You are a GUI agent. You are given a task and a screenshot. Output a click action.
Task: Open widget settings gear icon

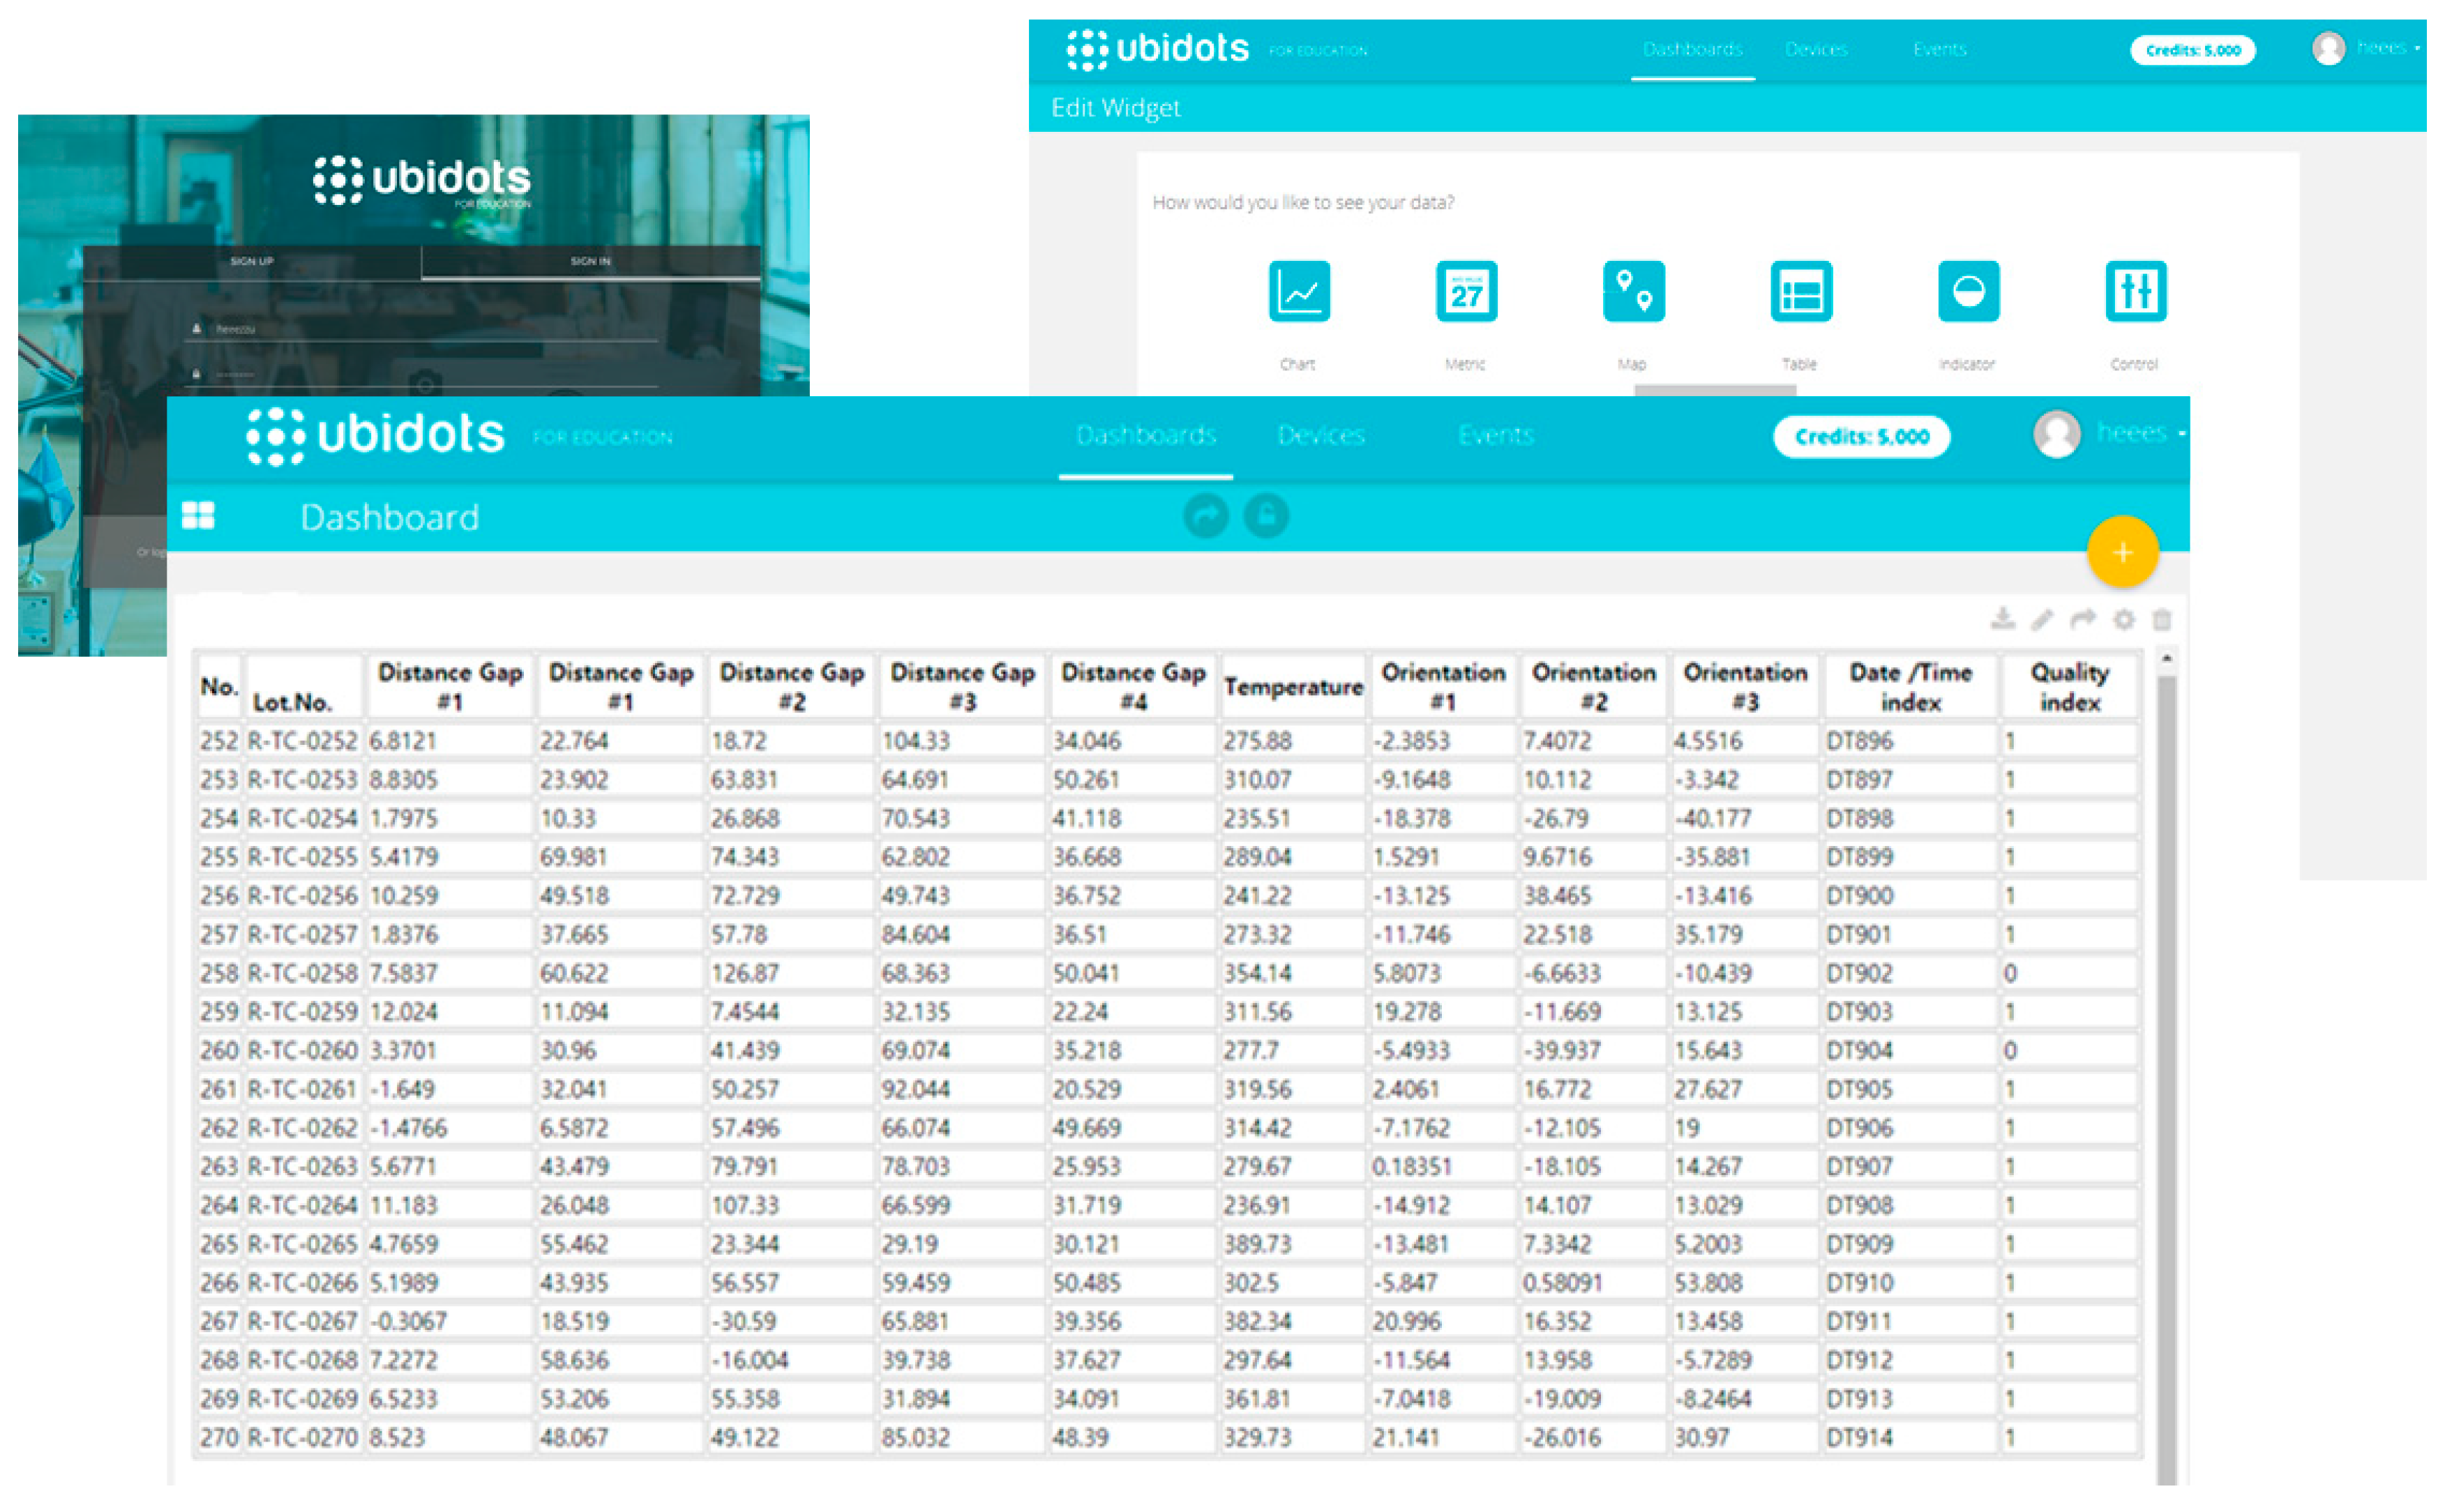coord(2123,620)
